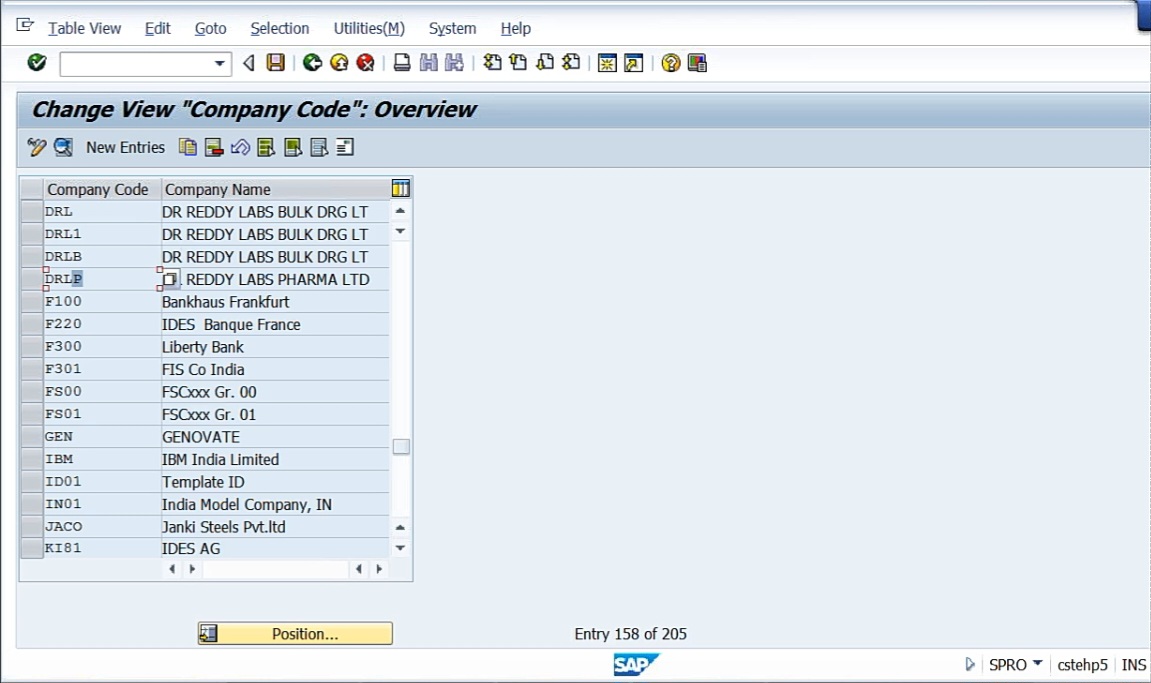Click the Deselect All icon
1151x683 pixels.
pos(319,148)
